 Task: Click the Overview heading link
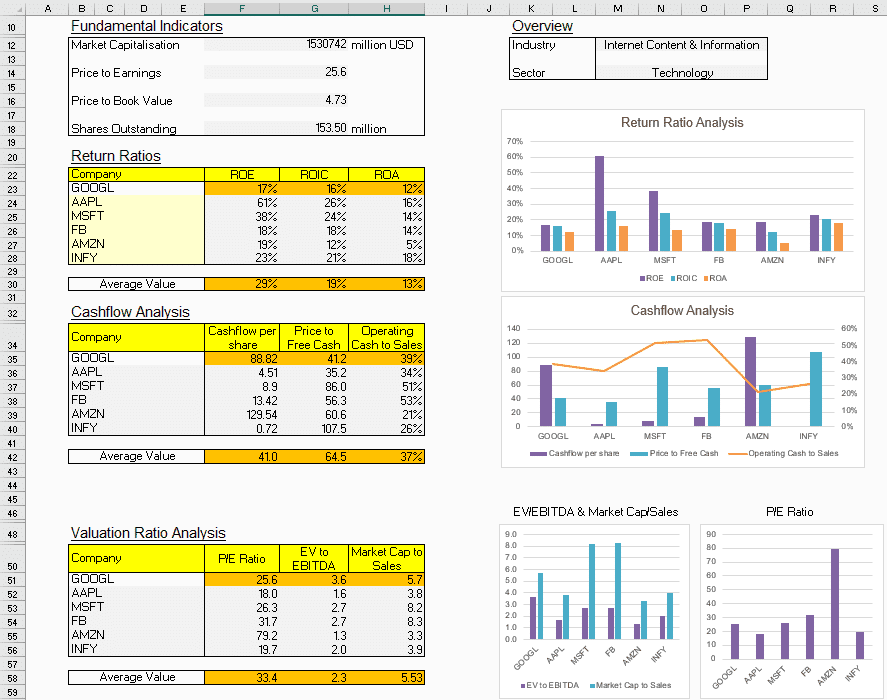pos(542,26)
